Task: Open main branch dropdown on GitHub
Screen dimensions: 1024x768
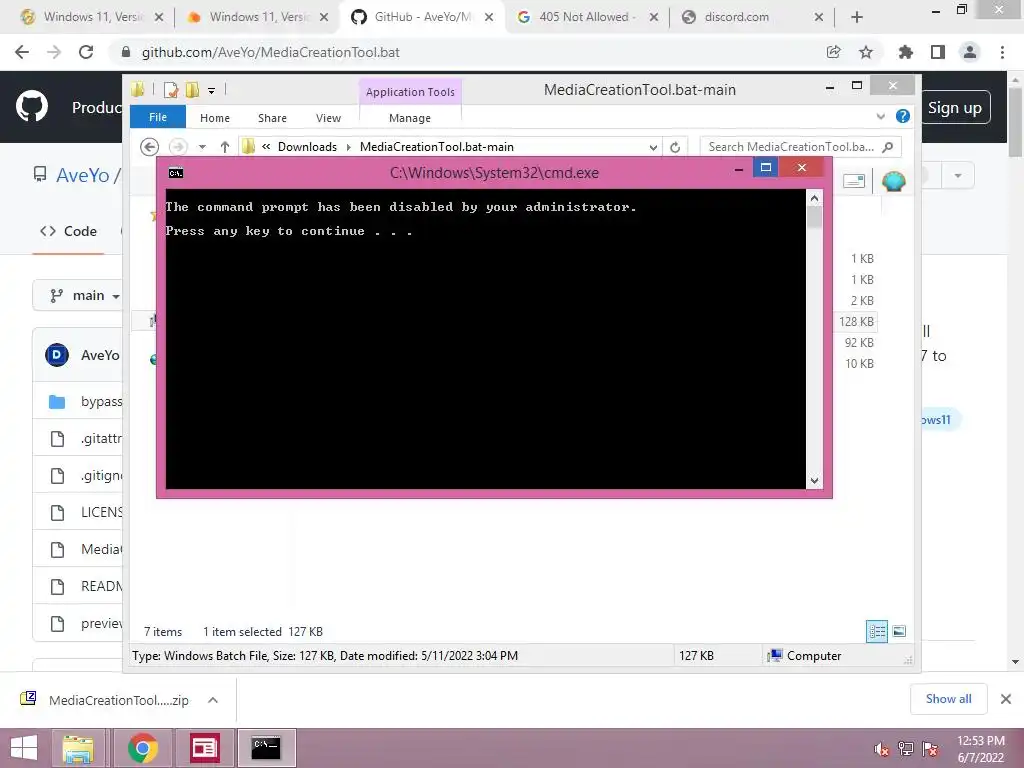Action: (84, 296)
